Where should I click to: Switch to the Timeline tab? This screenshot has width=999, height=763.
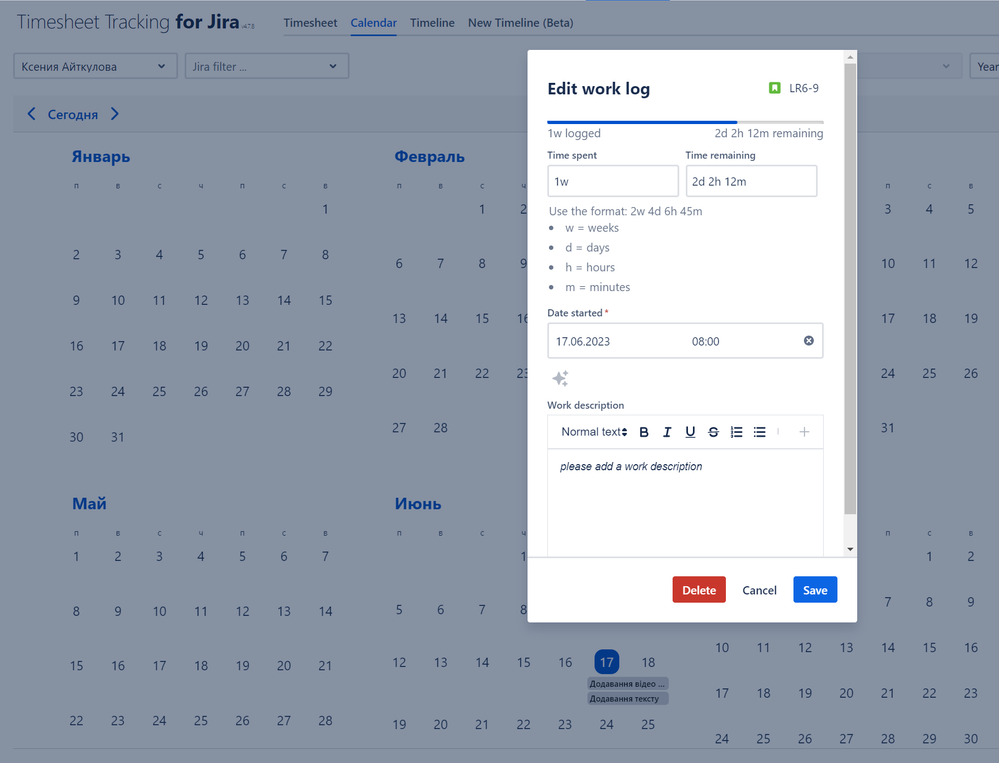click(x=432, y=23)
